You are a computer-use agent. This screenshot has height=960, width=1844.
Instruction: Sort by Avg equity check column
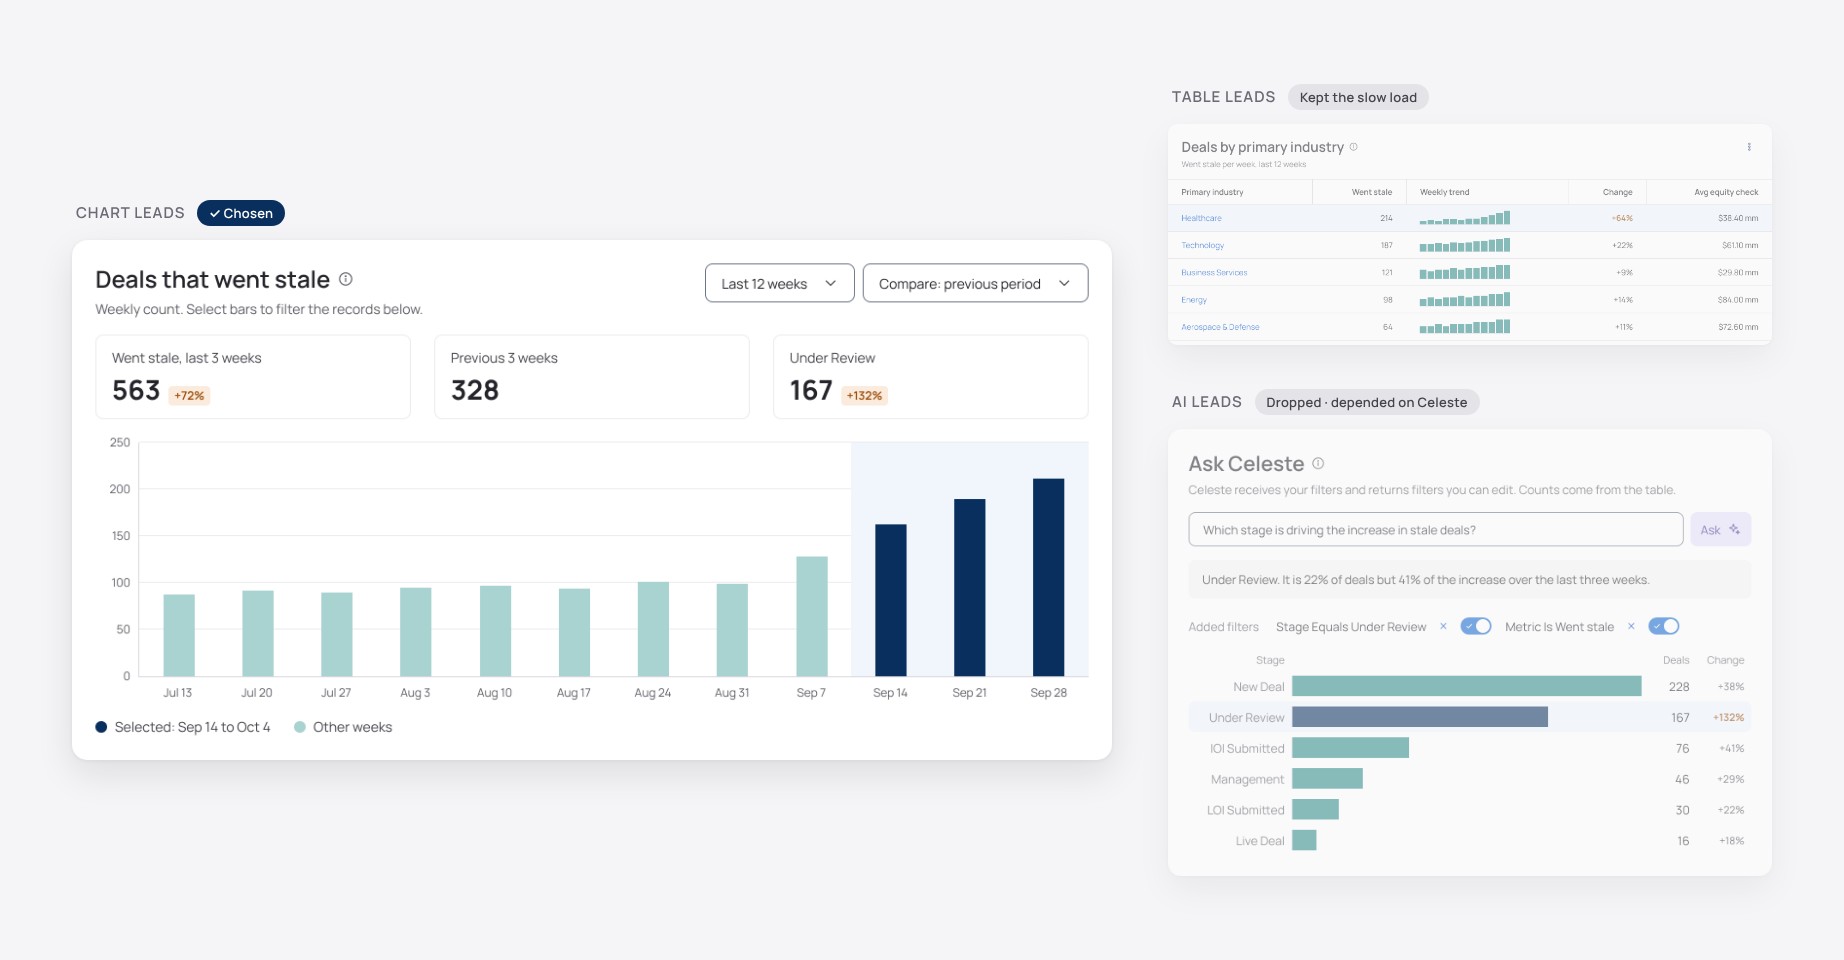point(1726,192)
